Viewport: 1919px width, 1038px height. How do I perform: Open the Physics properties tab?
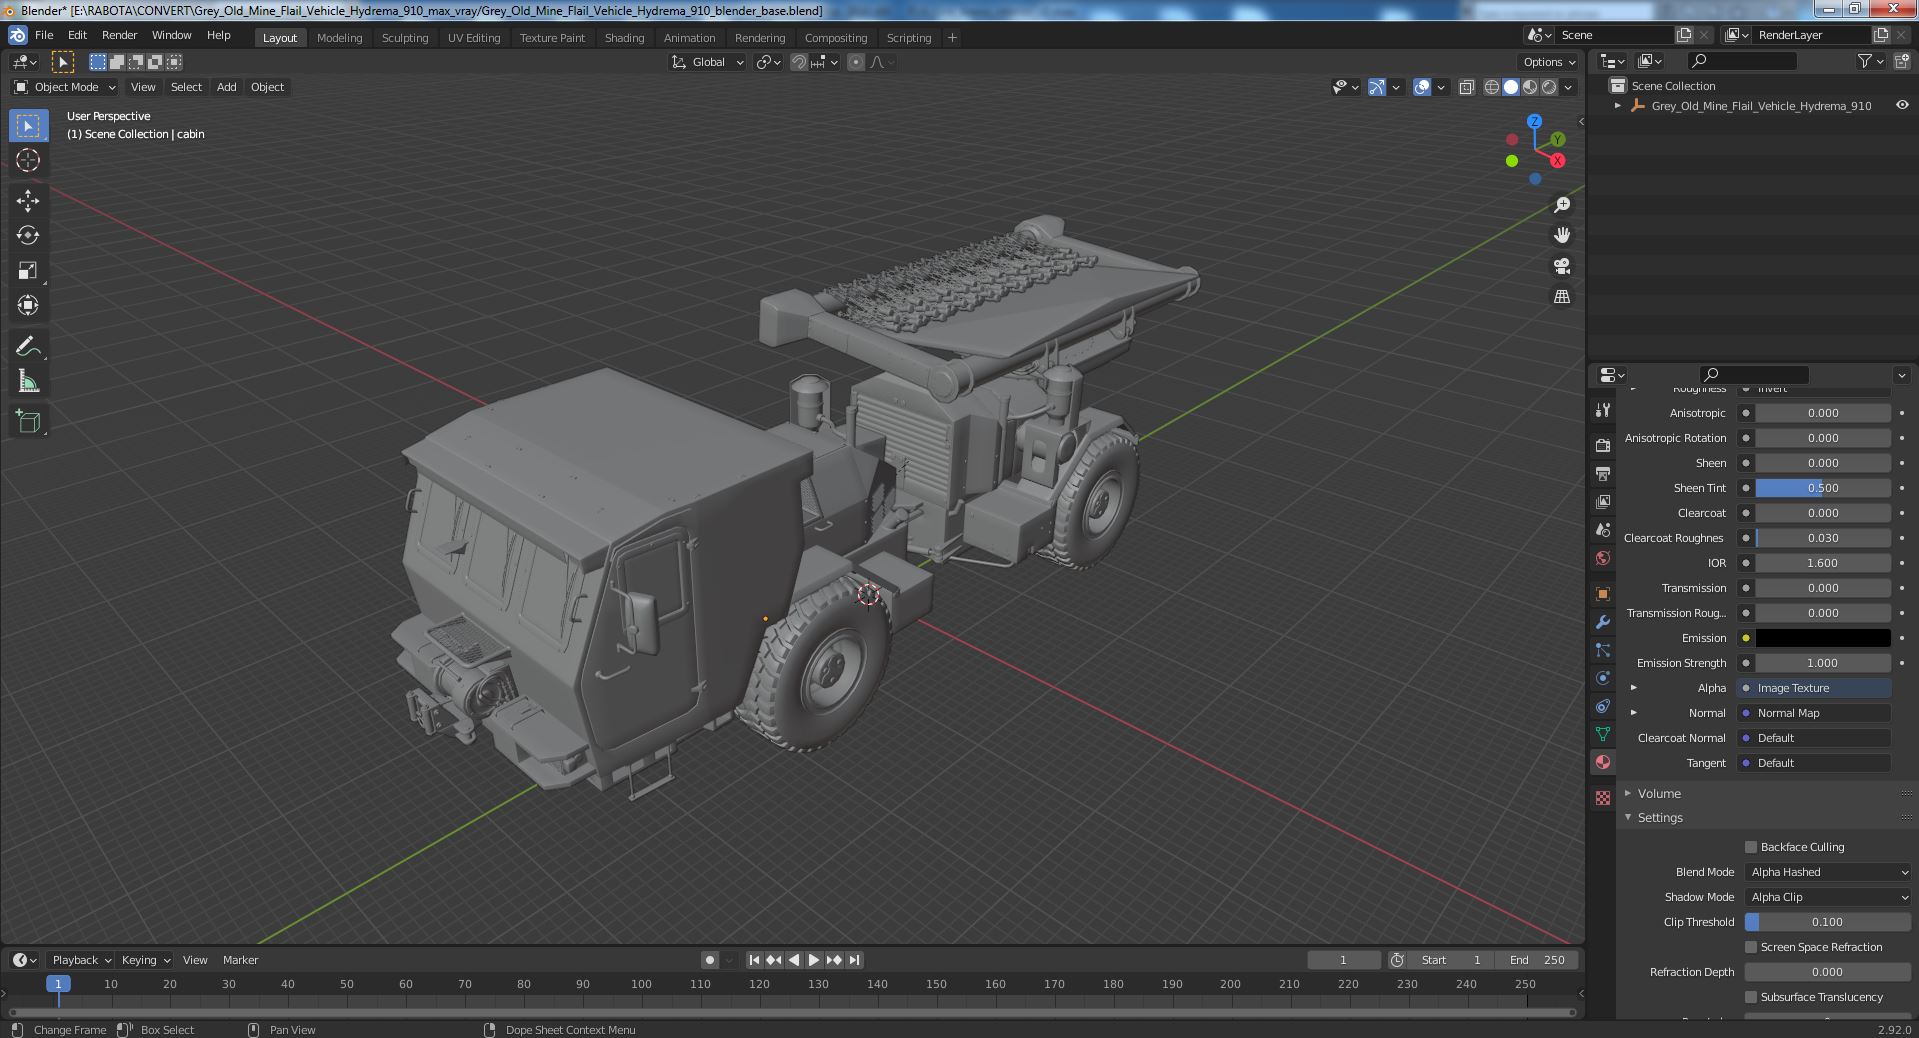[x=1603, y=678]
